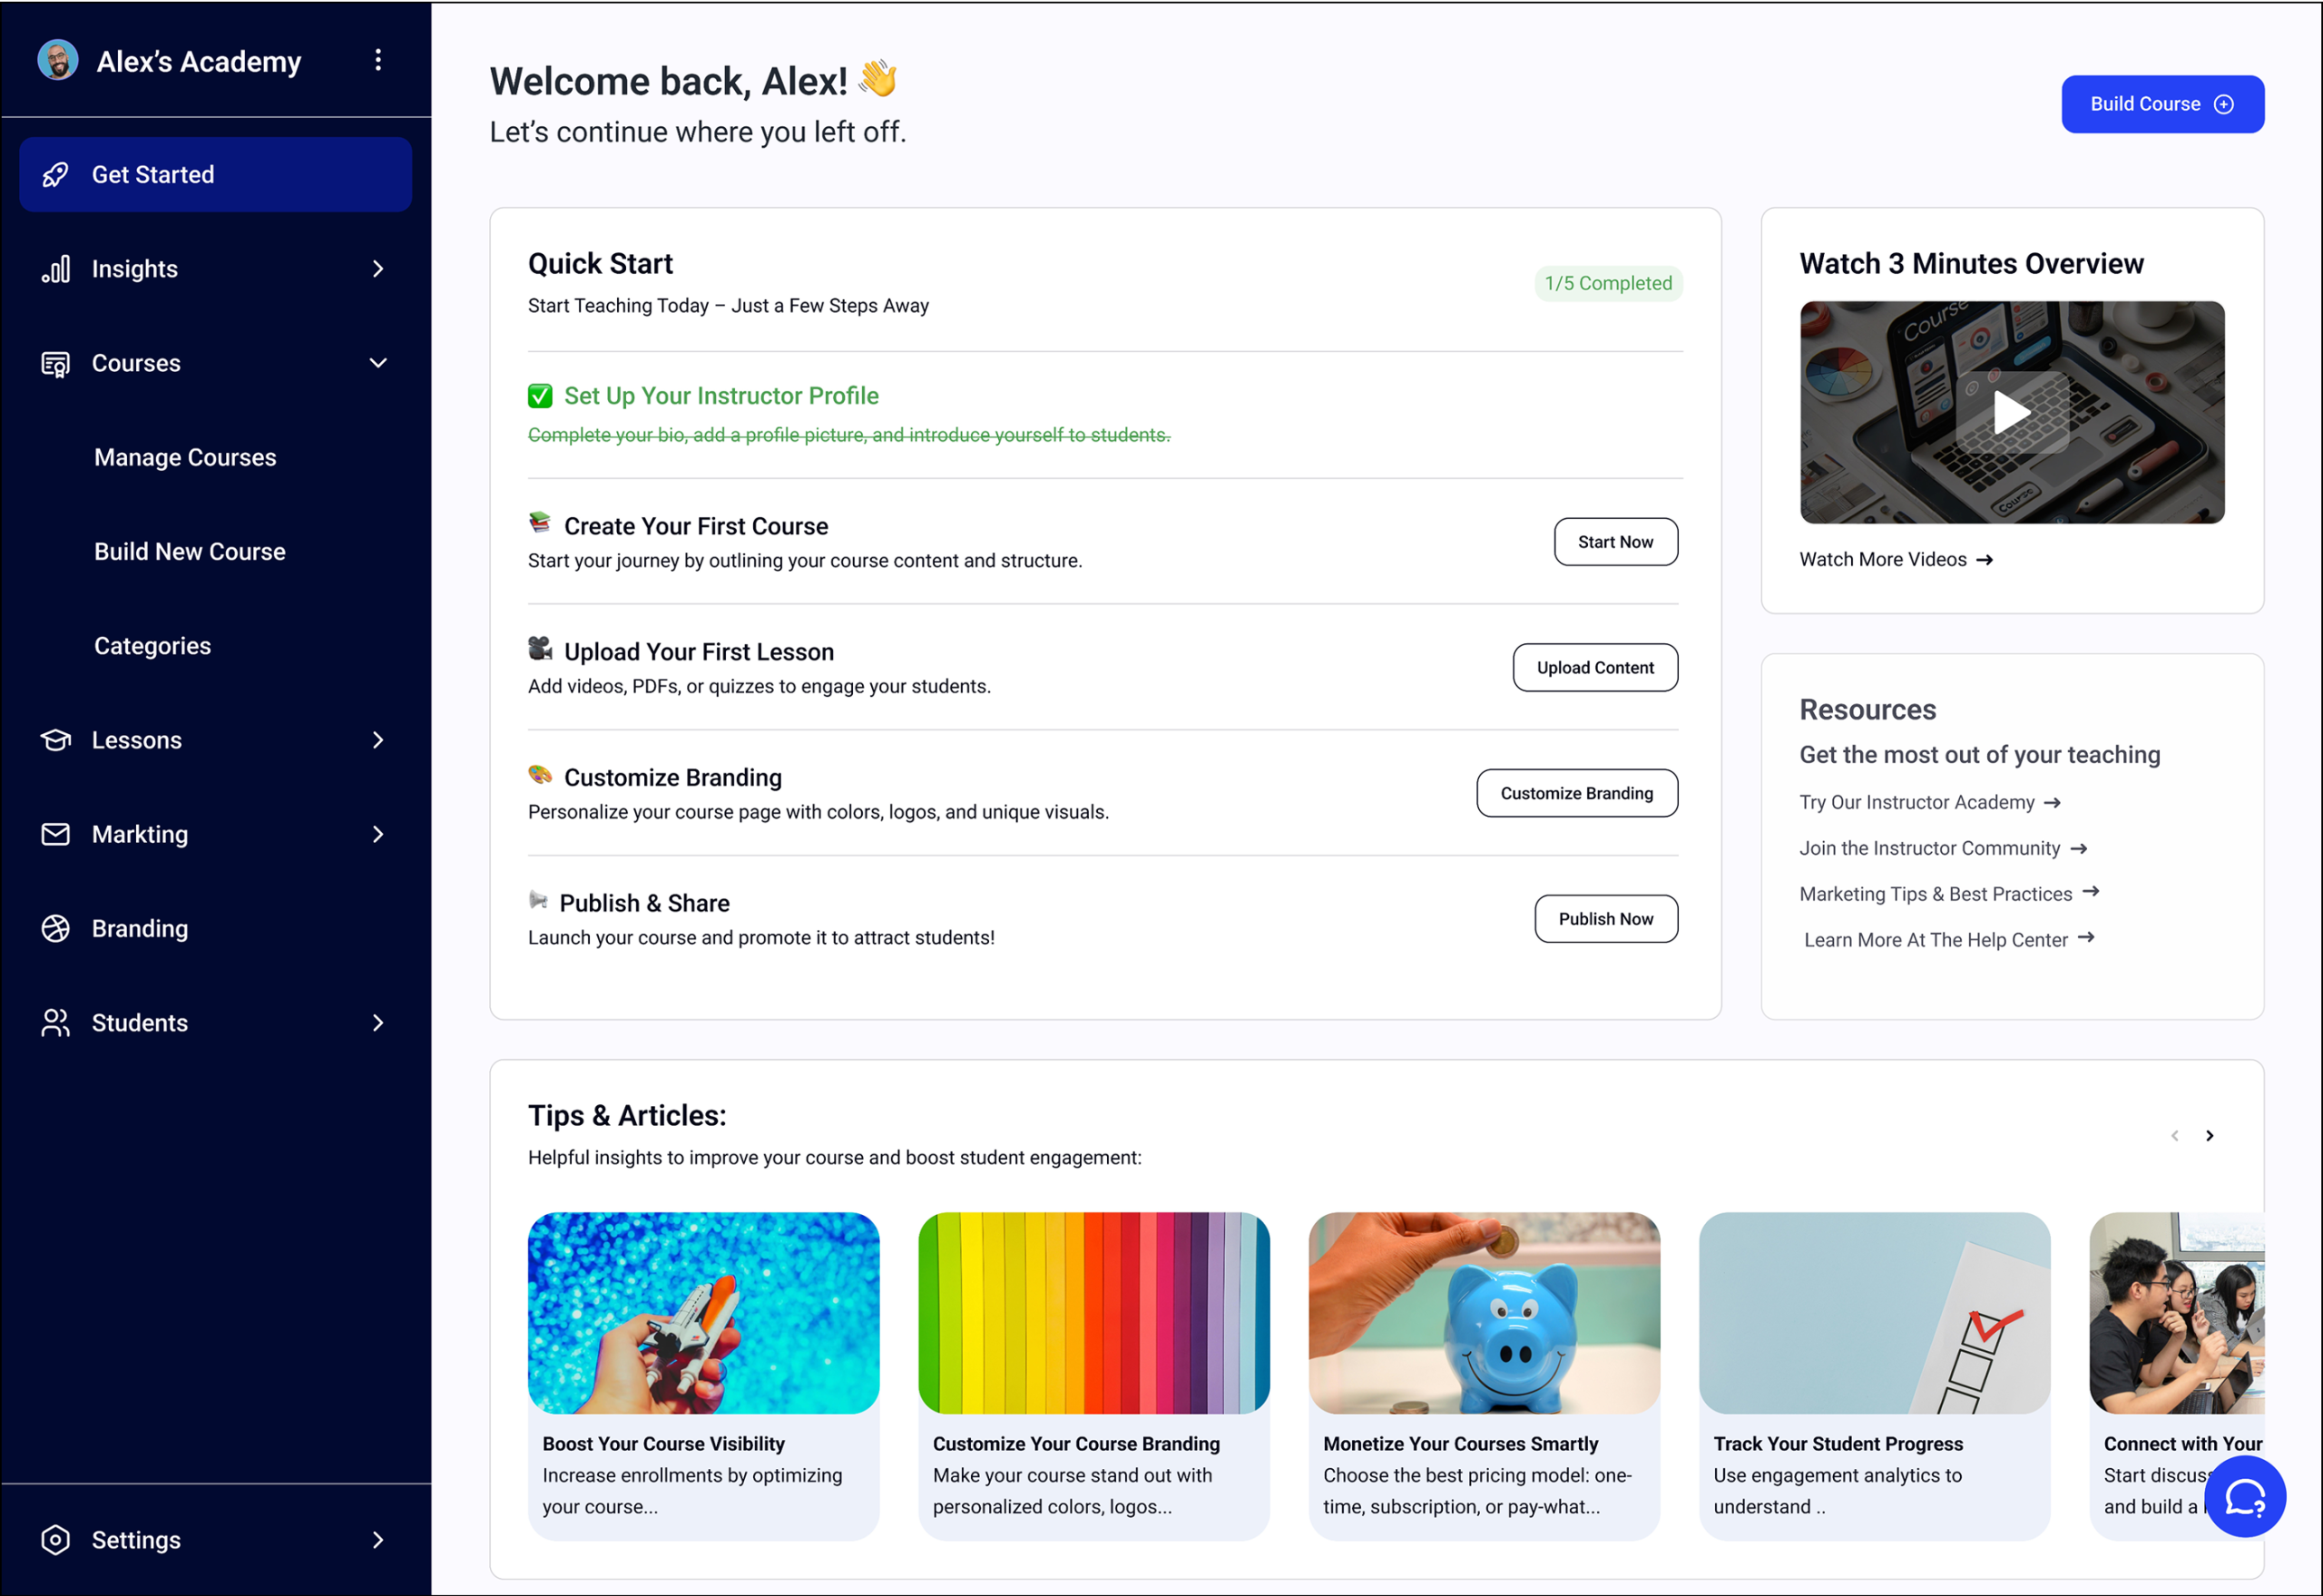Expand the Markting submenu chevron
This screenshot has height=1596, width=2323.
[x=378, y=834]
